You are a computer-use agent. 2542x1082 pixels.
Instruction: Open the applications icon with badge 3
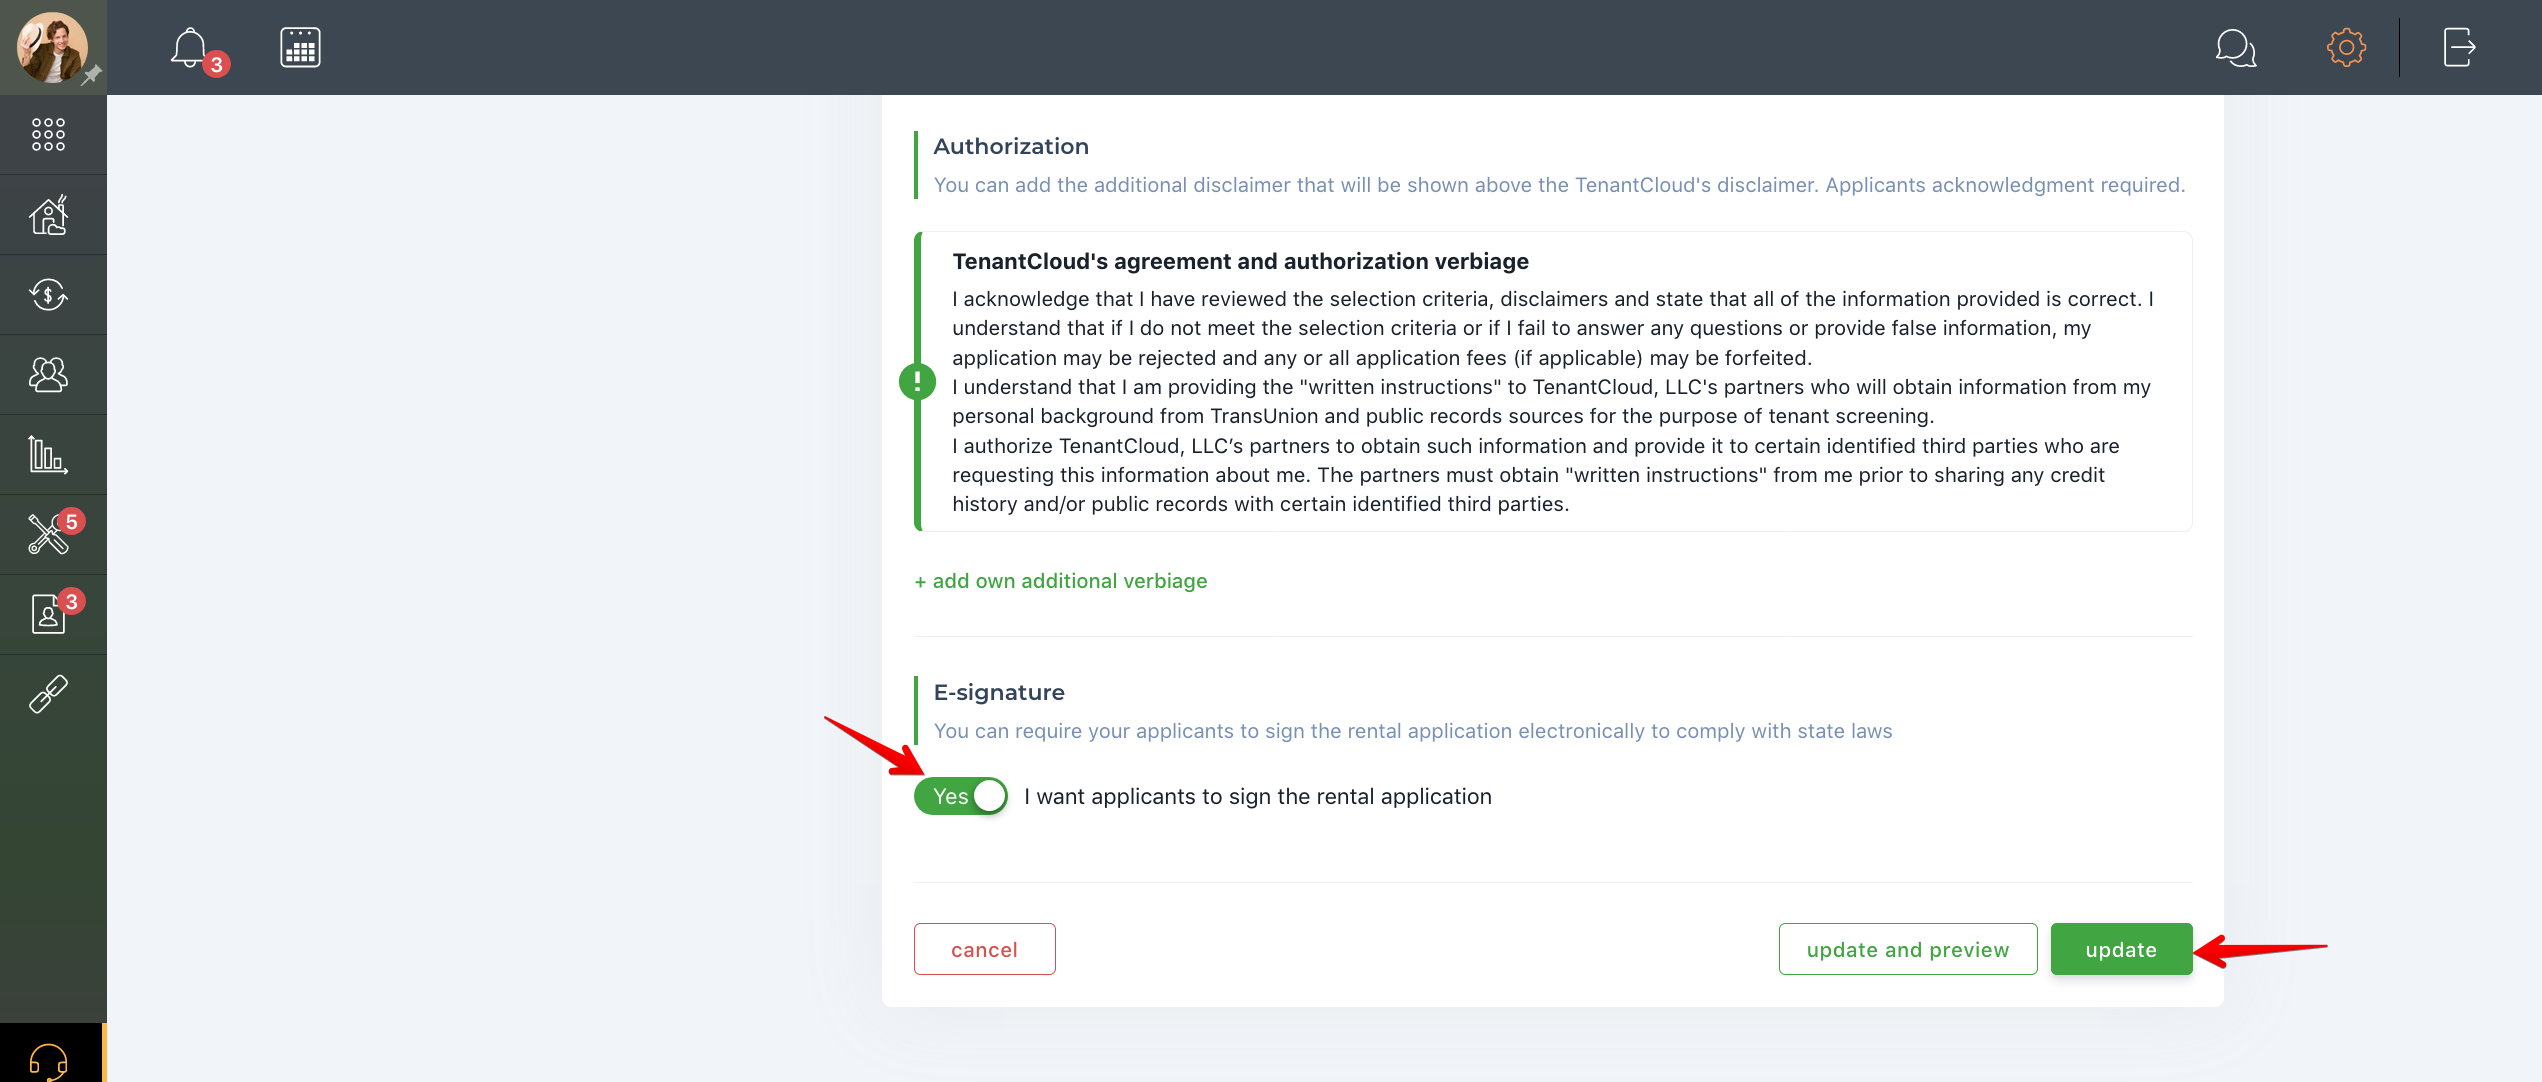click(x=48, y=614)
